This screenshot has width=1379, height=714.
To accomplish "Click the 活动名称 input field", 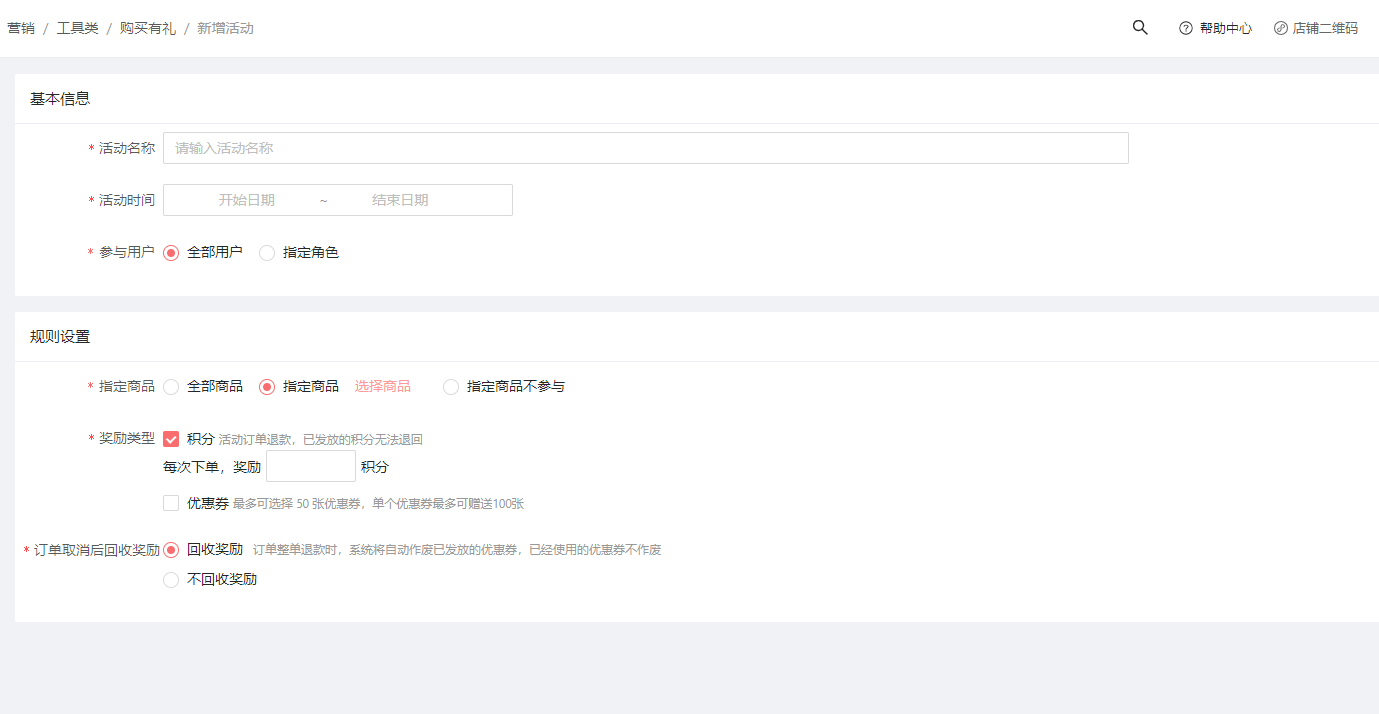I will [645, 148].
